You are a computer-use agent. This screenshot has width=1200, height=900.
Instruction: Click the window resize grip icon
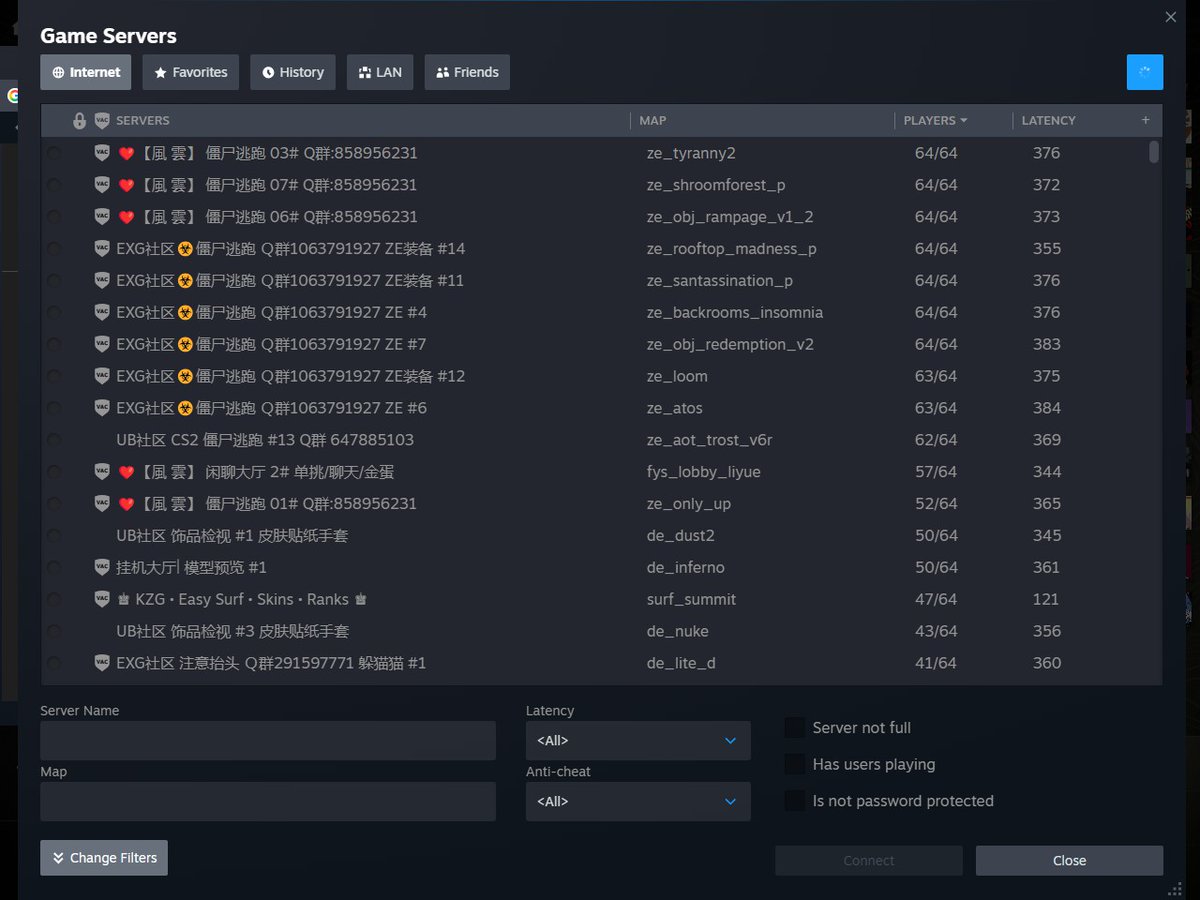point(1174,889)
